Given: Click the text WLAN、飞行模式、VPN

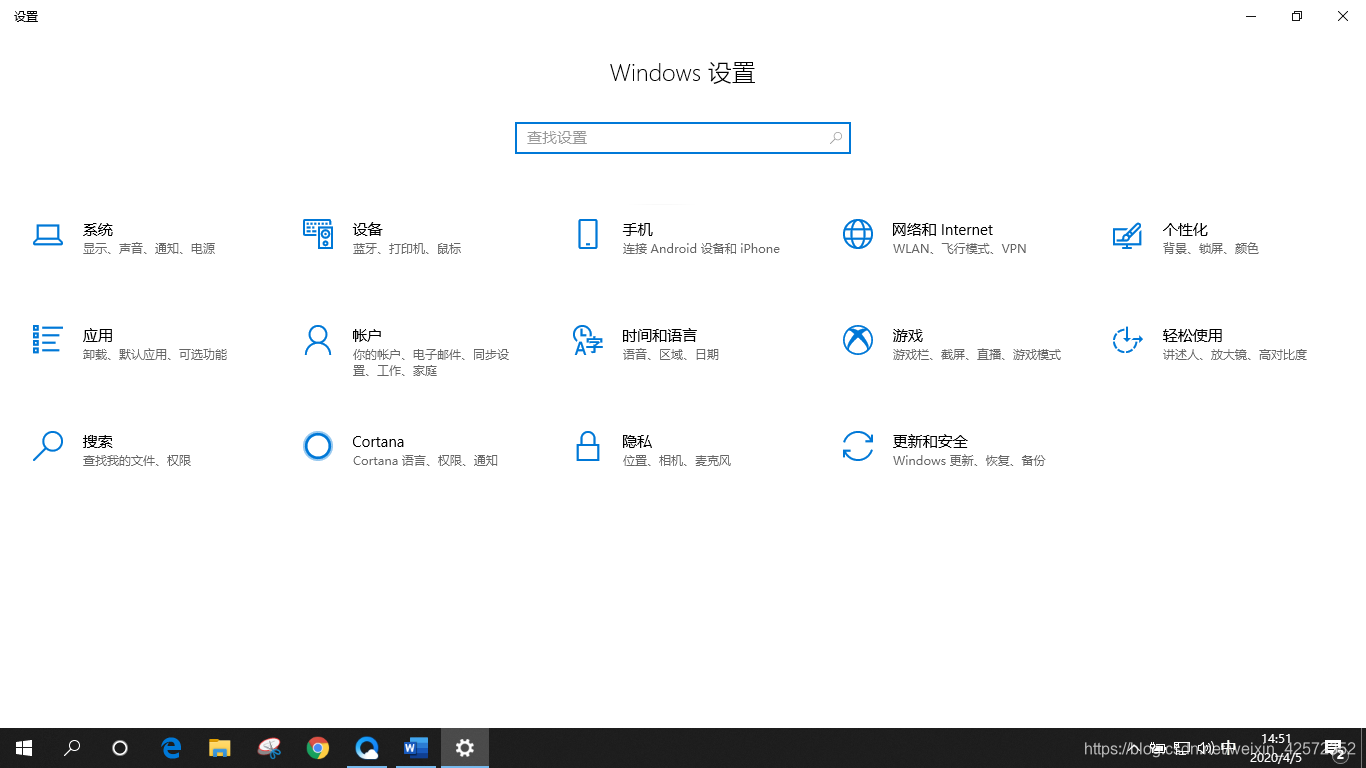Looking at the screenshot, I should click(x=960, y=249).
